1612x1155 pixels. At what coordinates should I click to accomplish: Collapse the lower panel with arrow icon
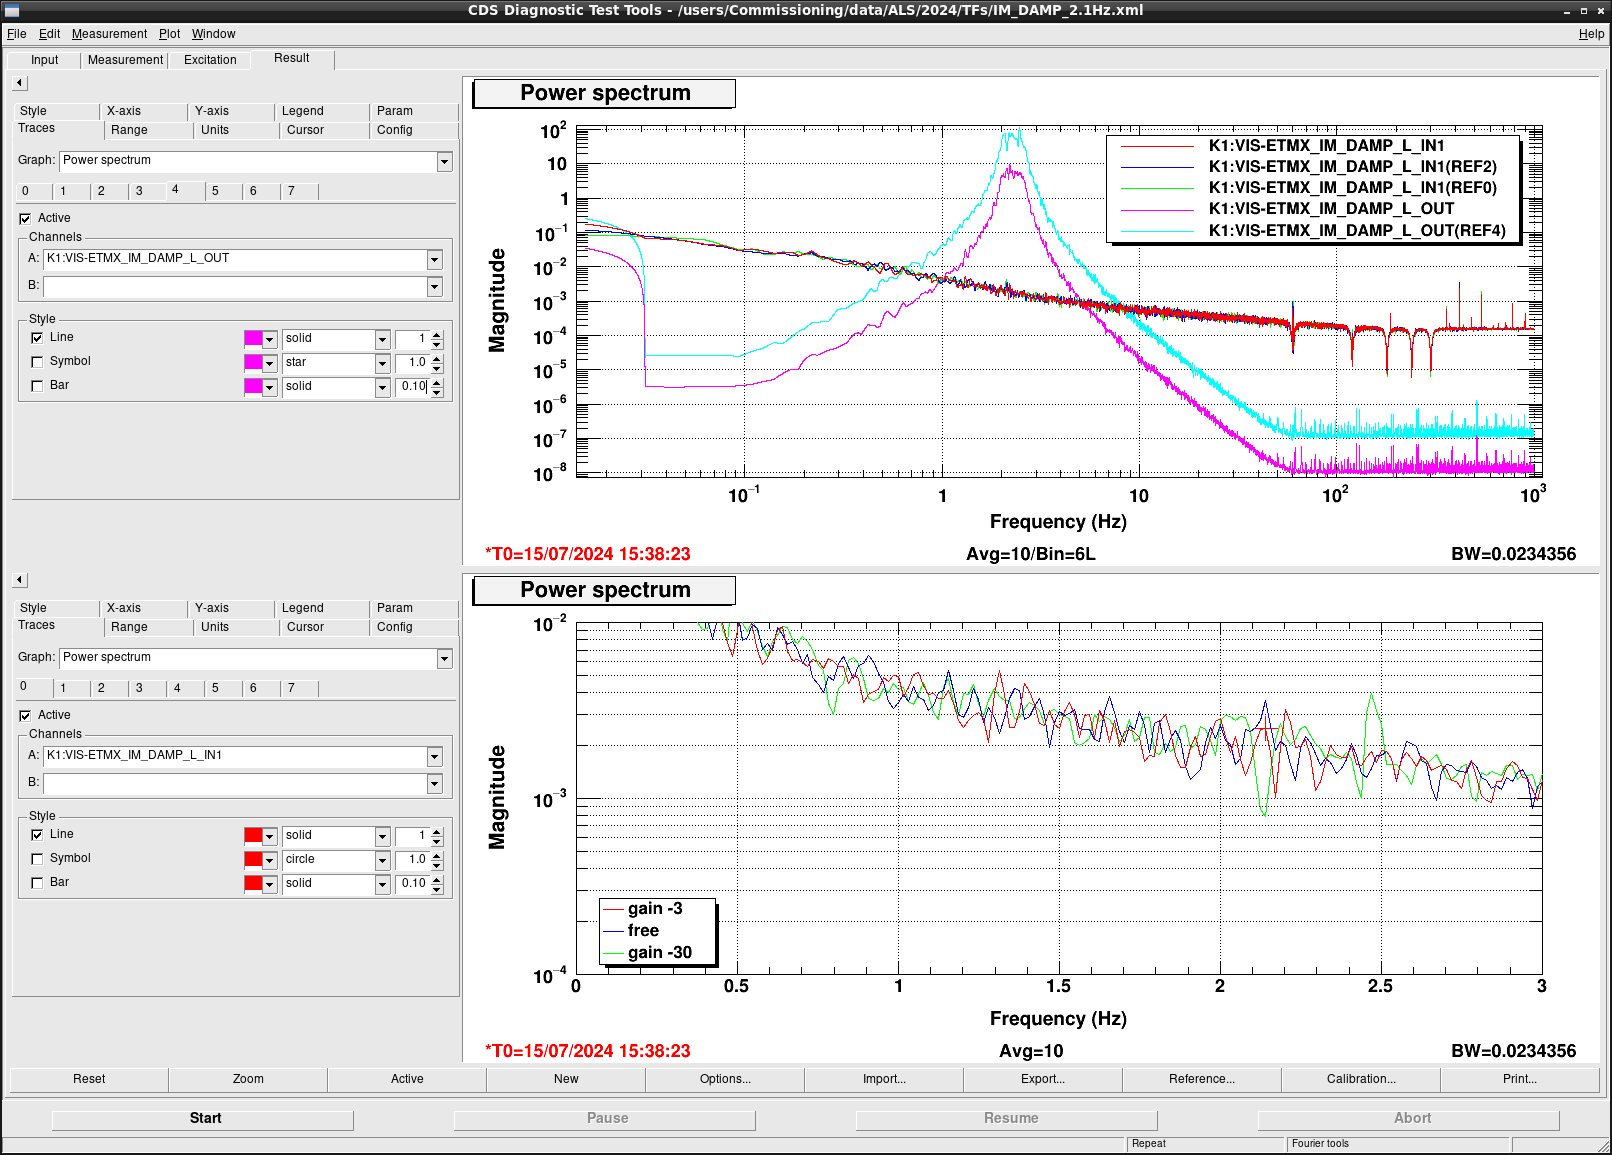(20, 580)
